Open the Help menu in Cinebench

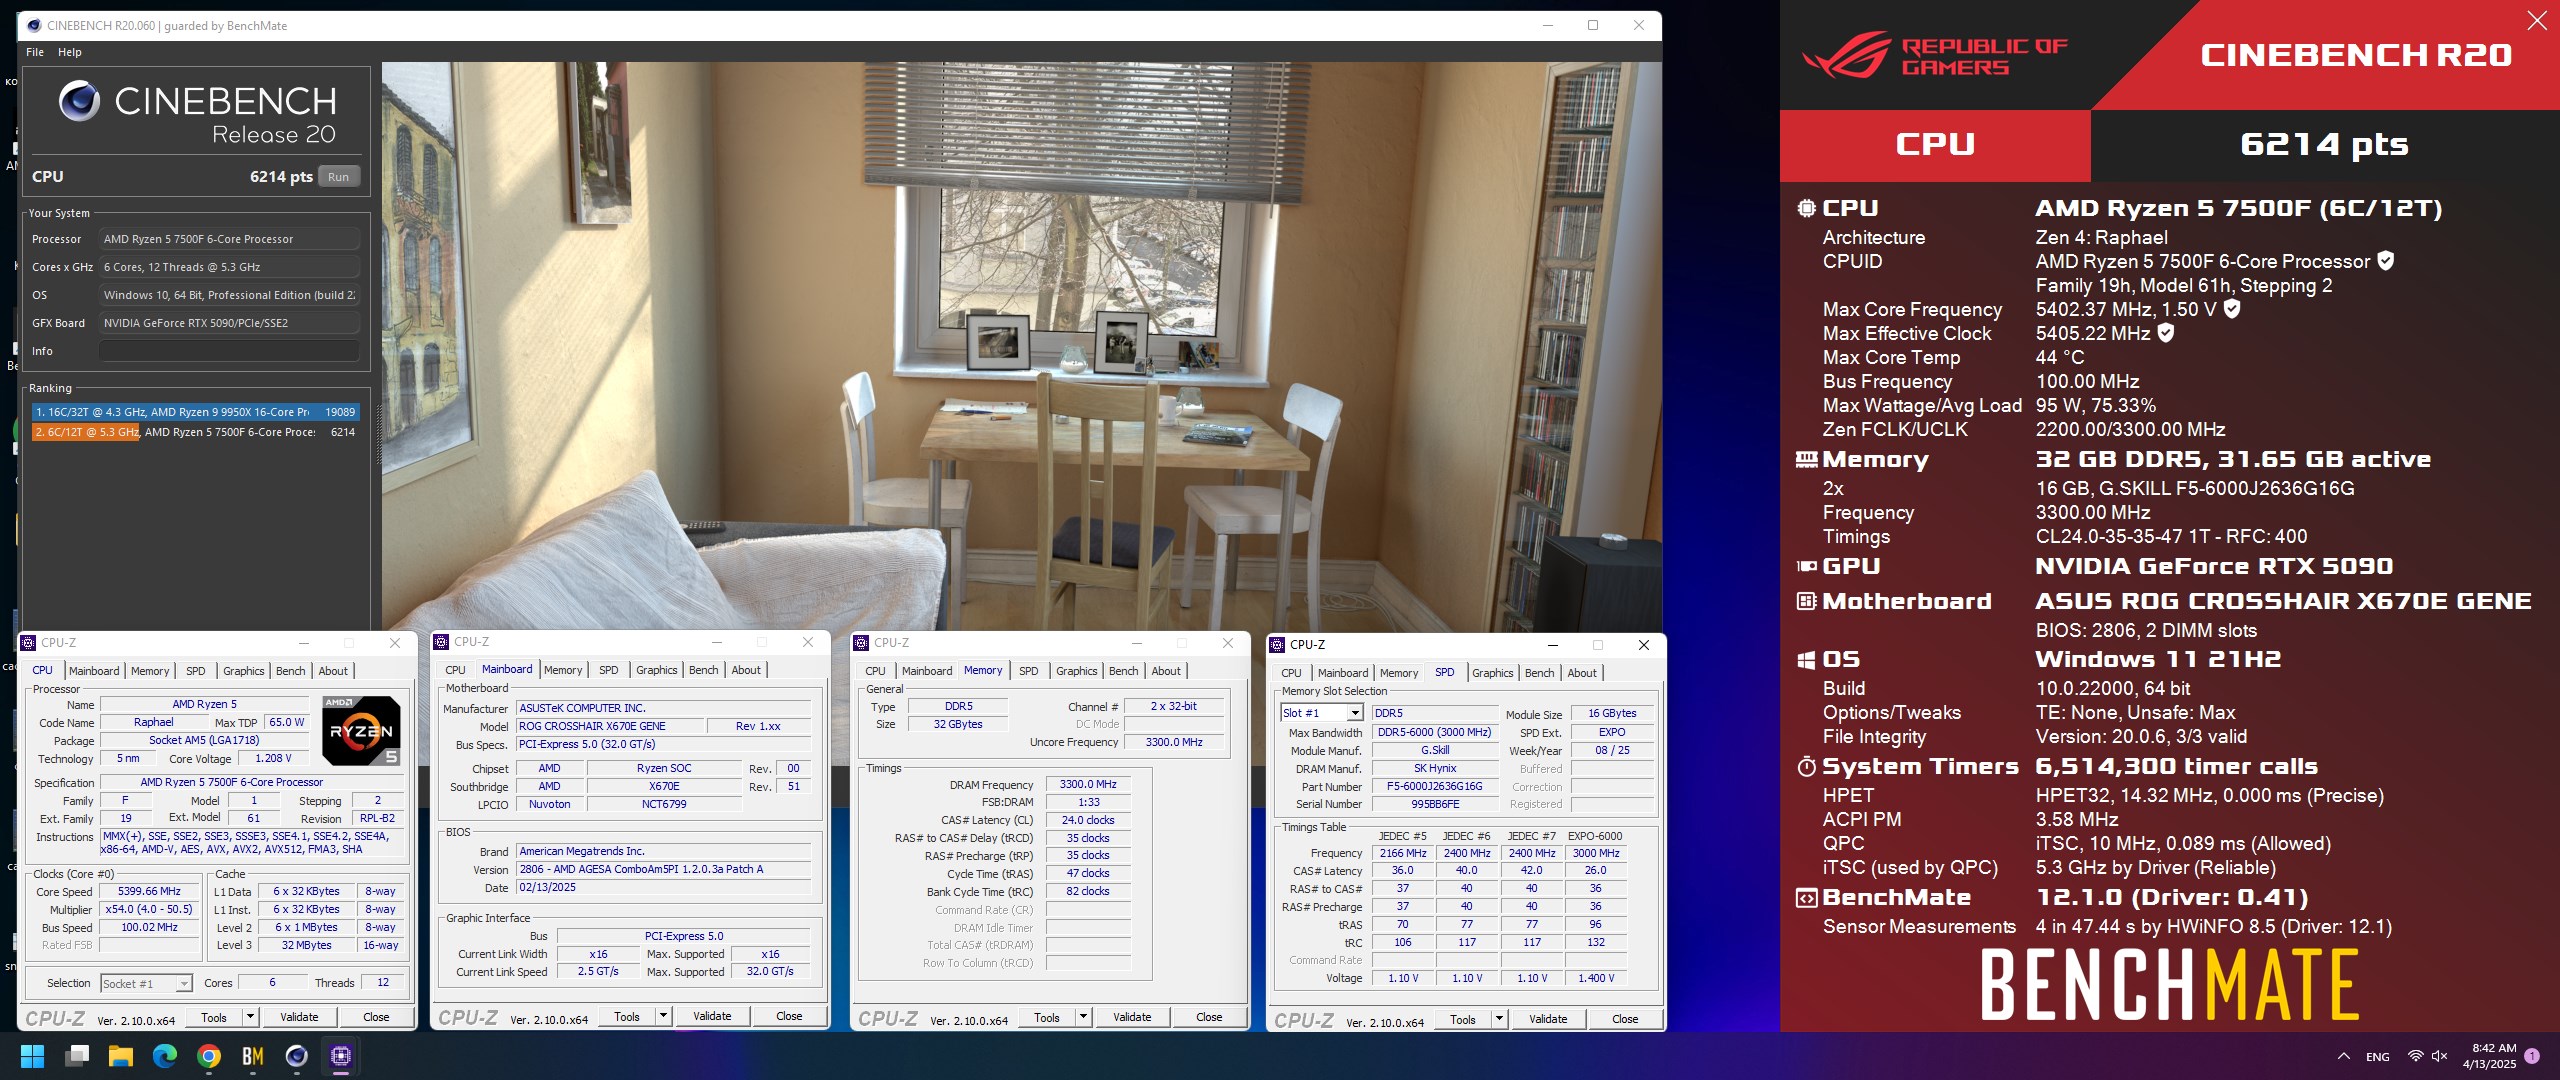pyautogui.click(x=70, y=52)
